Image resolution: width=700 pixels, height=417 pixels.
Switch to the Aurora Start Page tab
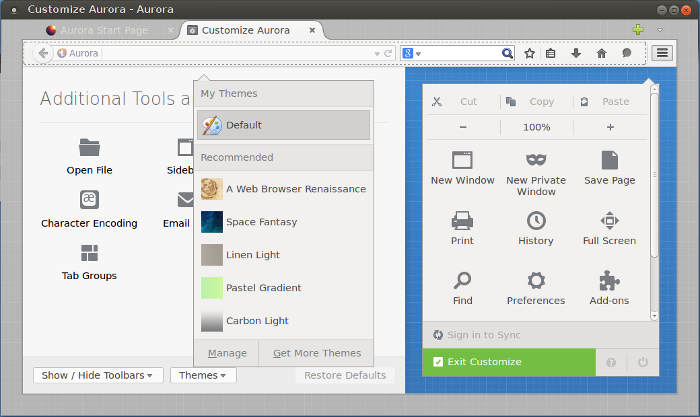(x=109, y=30)
